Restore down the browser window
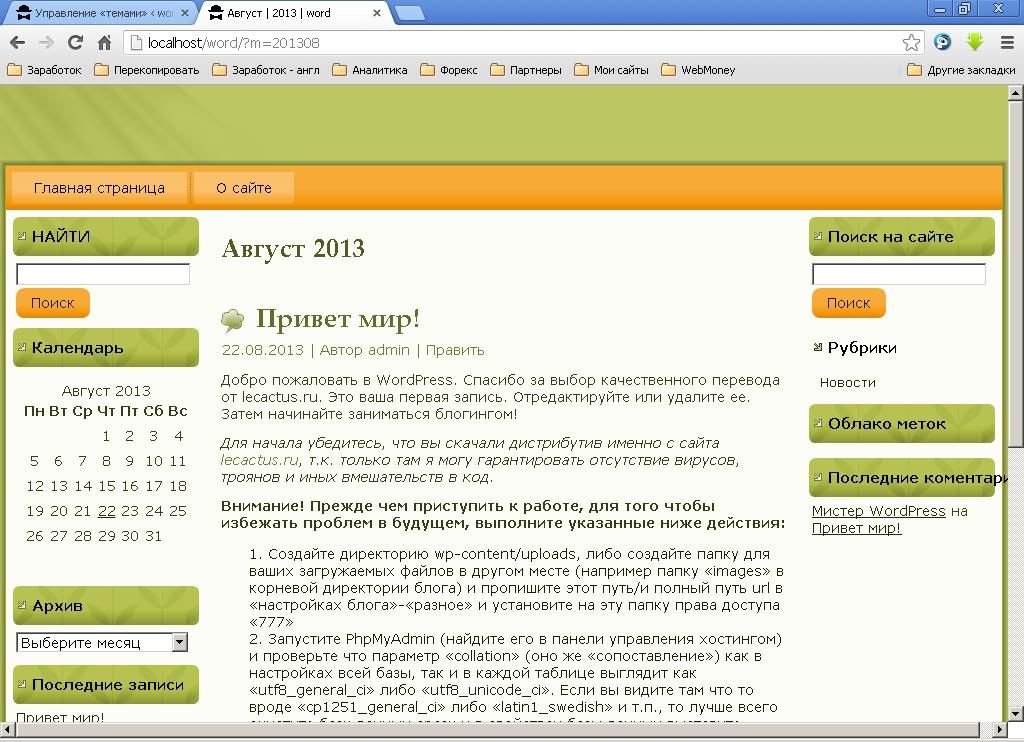Viewport: 1024px width, 742px height. pos(964,9)
